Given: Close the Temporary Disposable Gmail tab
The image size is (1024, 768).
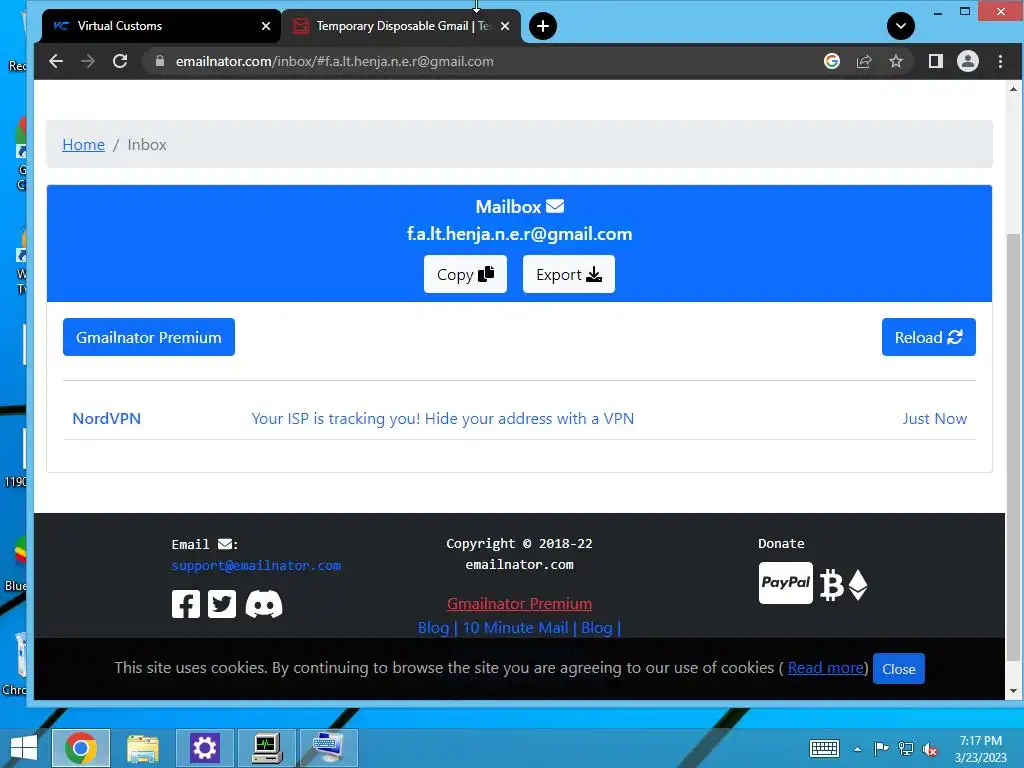Looking at the screenshot, I should (505, 26).
